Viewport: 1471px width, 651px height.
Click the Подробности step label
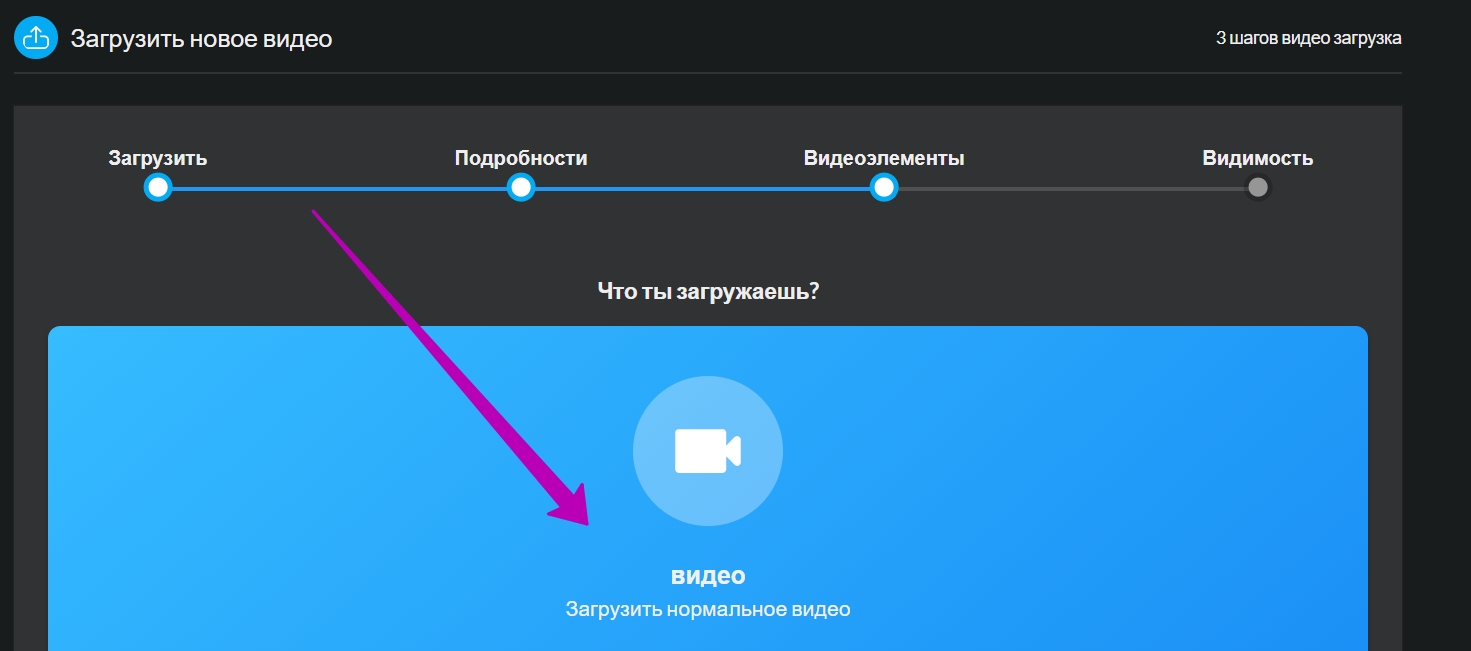click(x=521, y=158)
